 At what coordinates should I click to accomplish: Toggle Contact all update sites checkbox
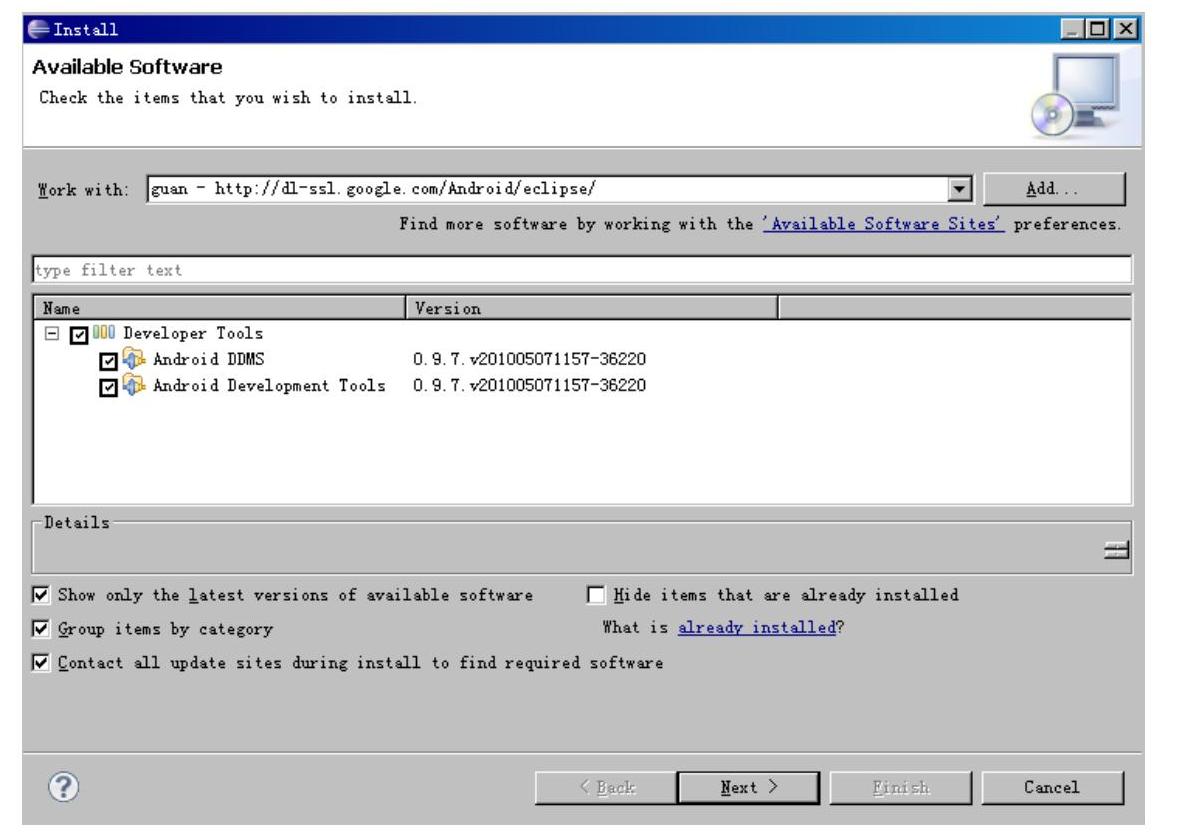(x=41, y=662)
